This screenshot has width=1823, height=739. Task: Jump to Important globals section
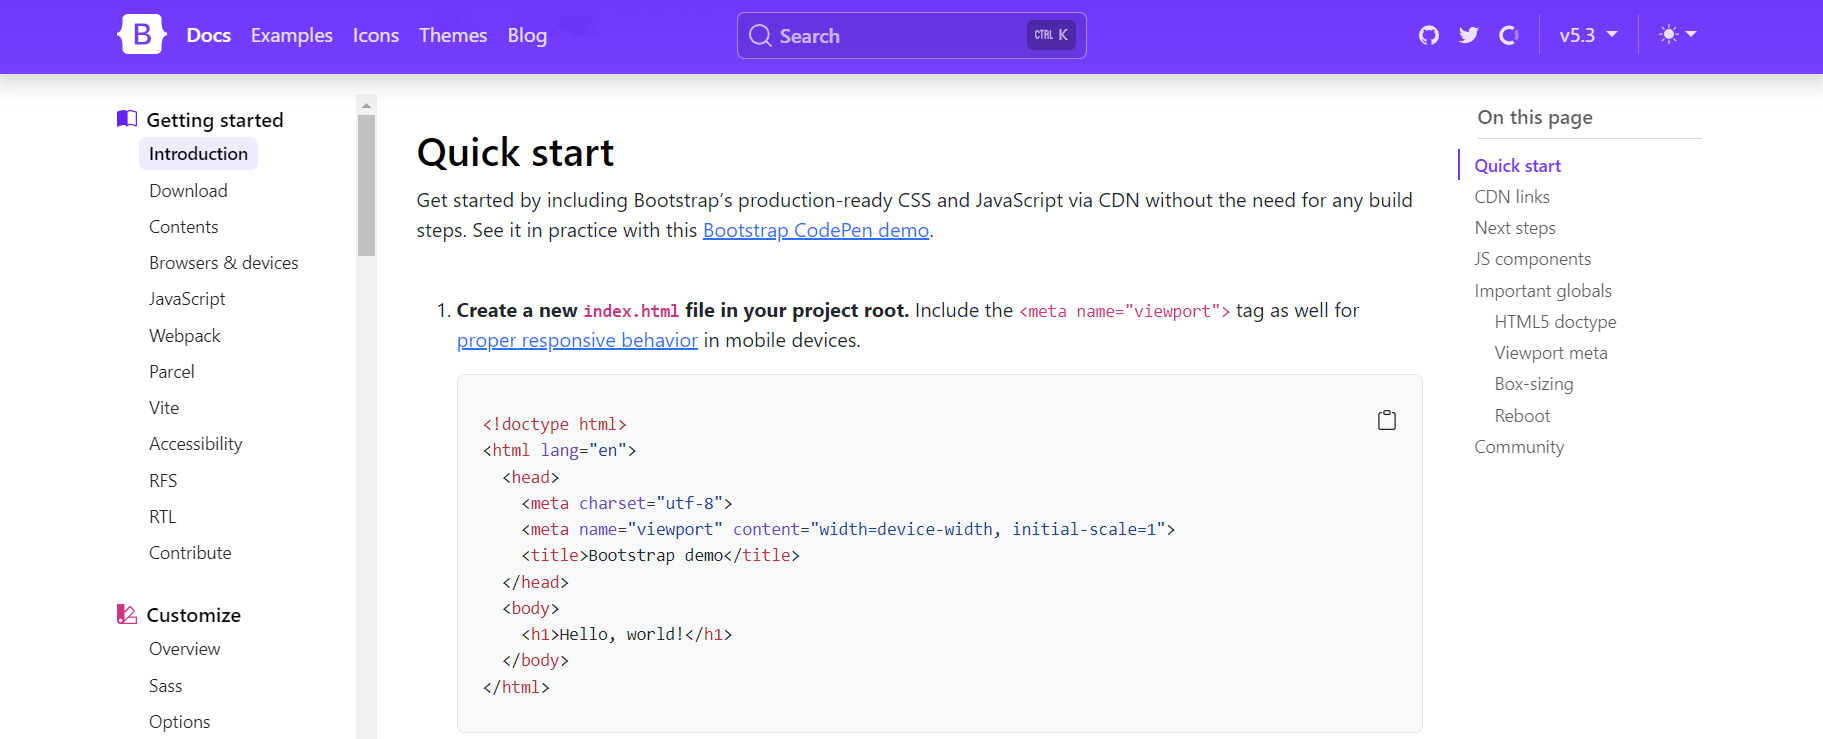(x=1543, y=291)
